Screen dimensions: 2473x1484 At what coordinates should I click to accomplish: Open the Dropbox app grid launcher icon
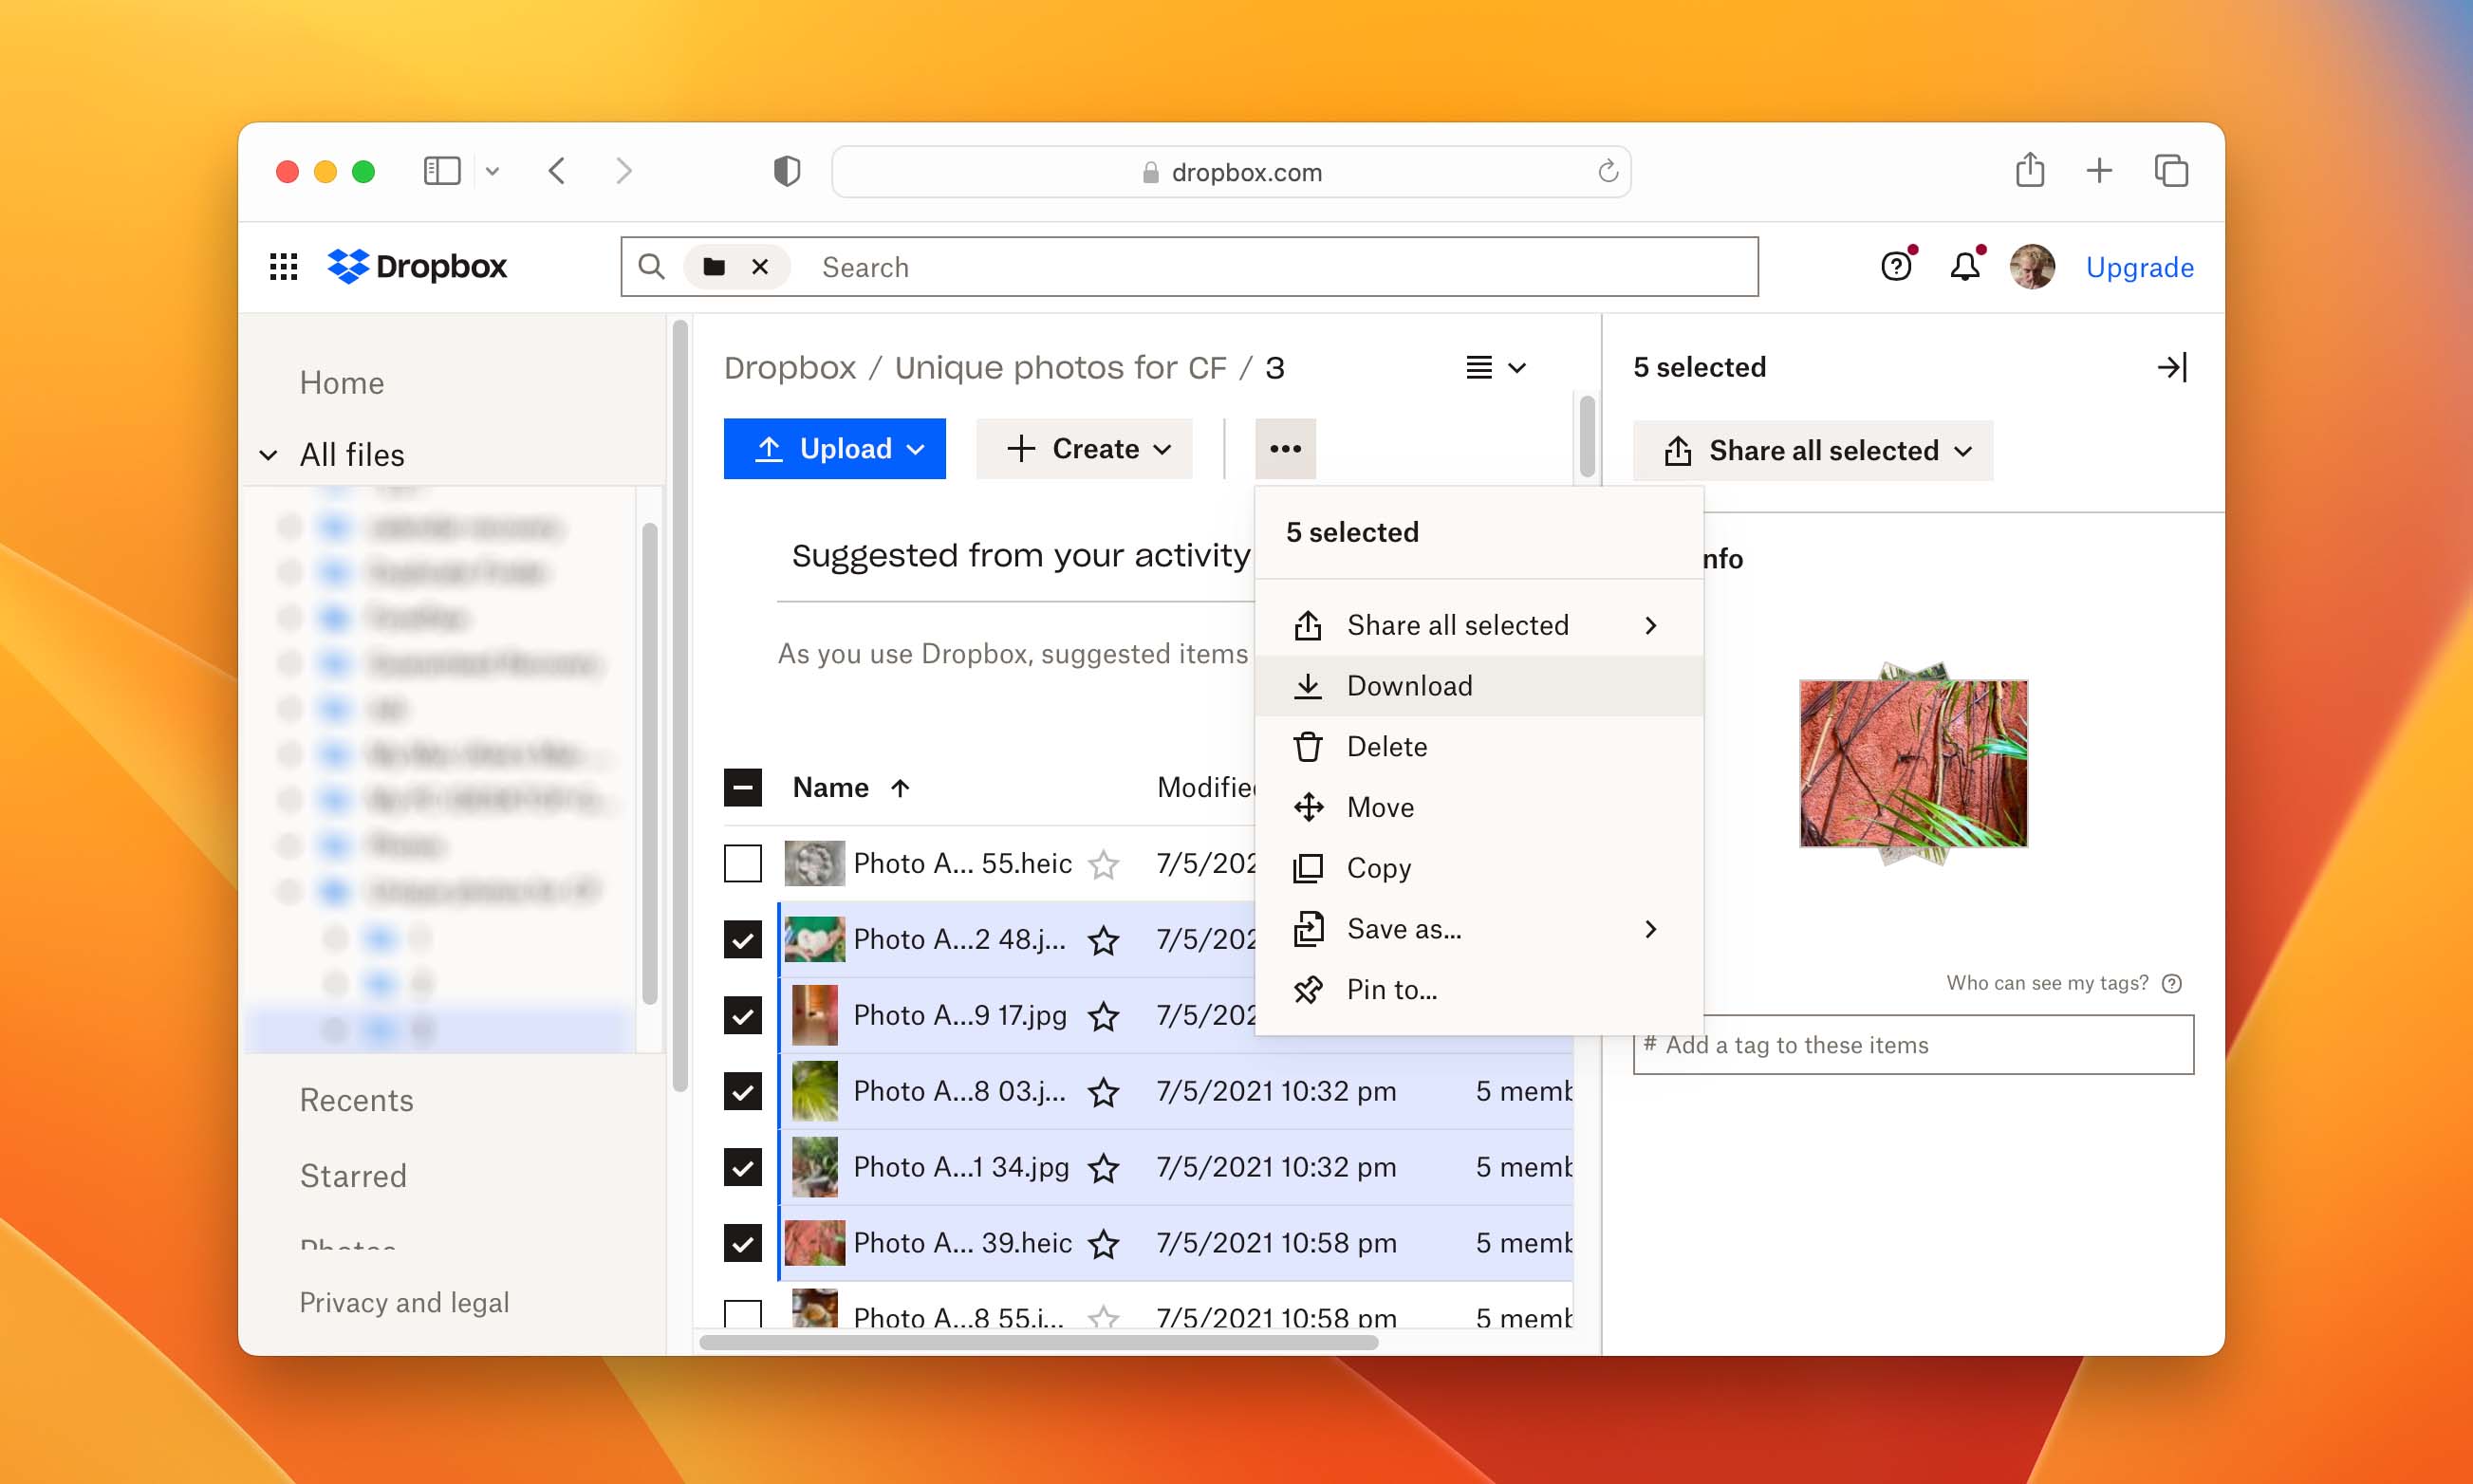284,267
